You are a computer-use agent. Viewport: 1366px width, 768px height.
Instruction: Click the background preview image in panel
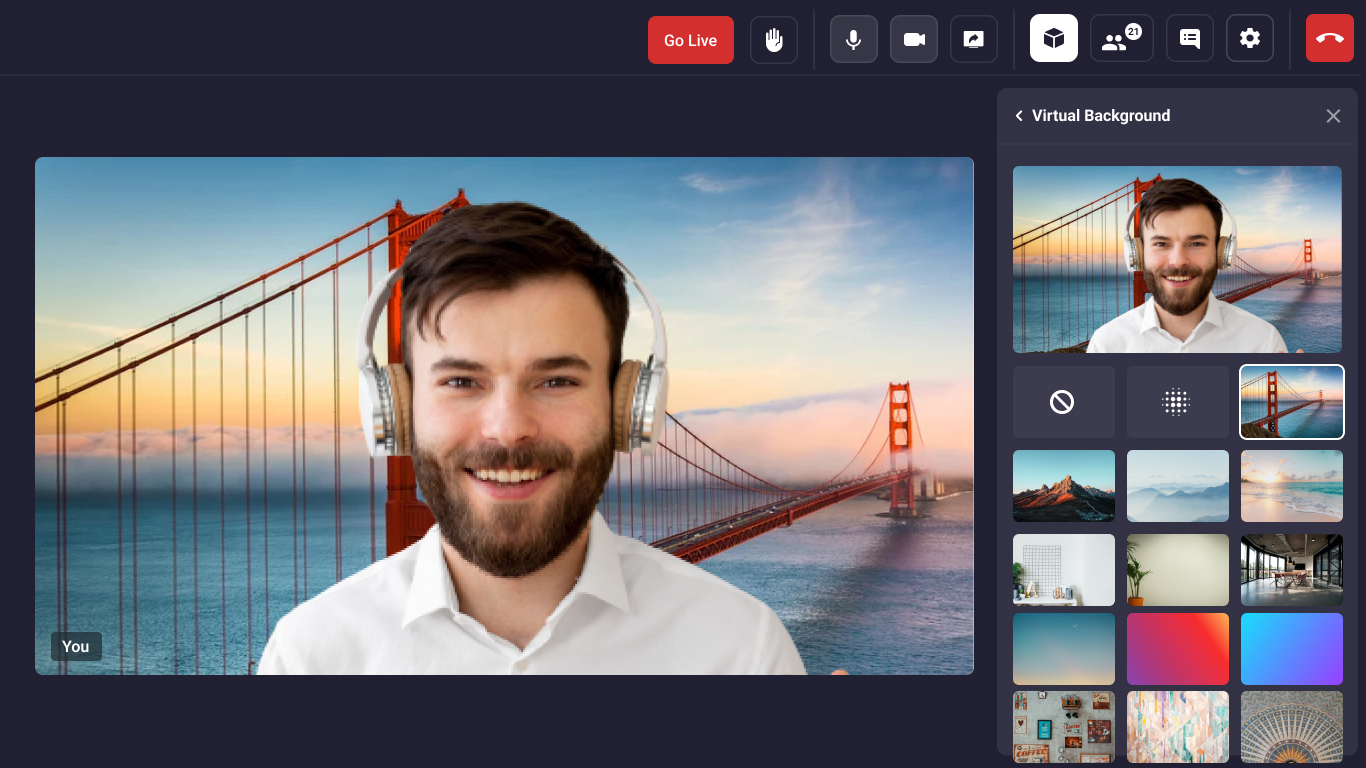click(x=1177, y=259)
